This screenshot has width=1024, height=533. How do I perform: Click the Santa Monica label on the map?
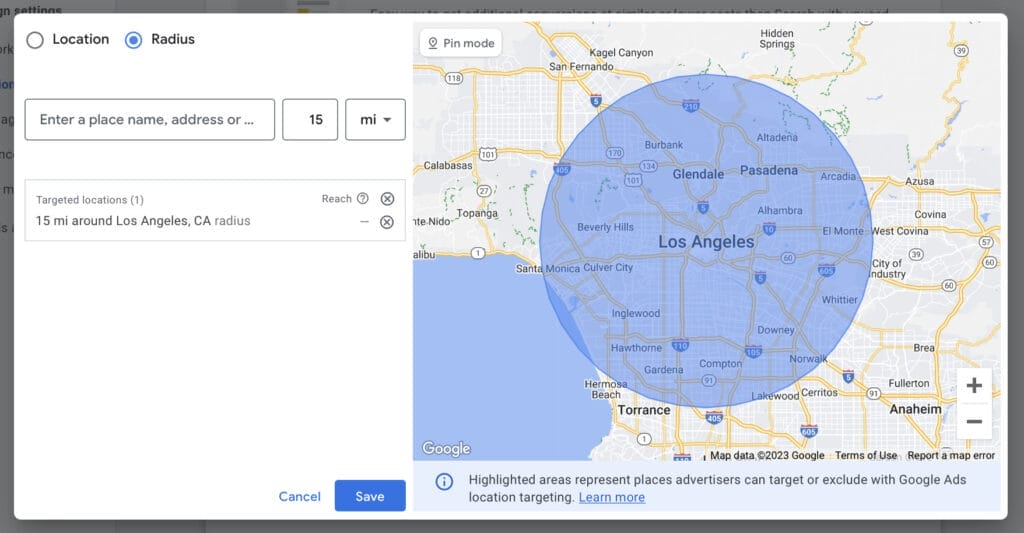tap(547, 268)
